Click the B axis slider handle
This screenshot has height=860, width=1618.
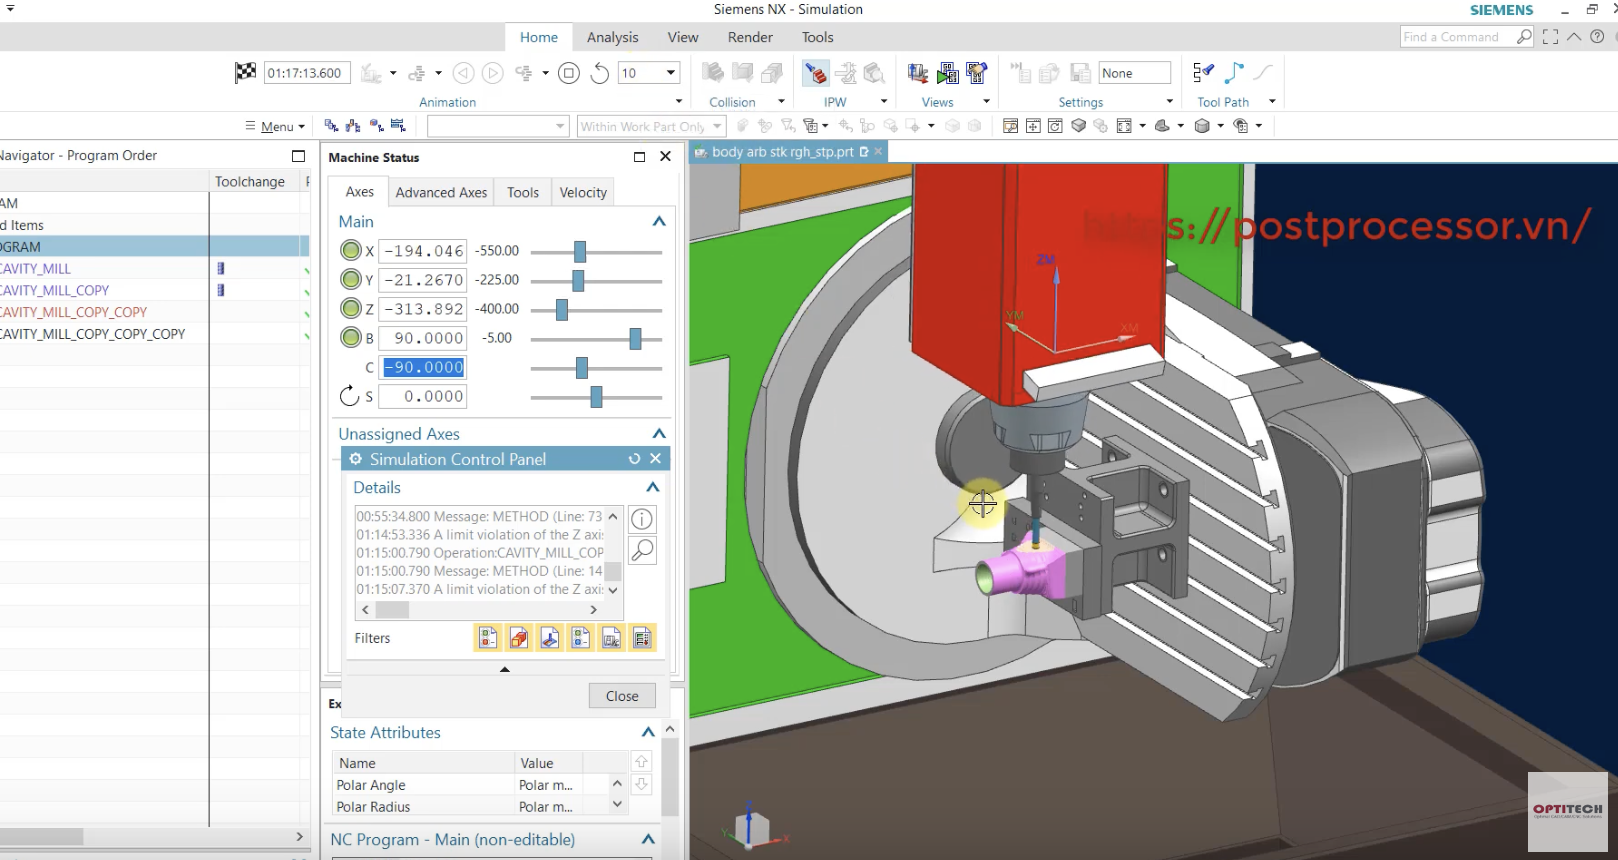coord(635,338)
